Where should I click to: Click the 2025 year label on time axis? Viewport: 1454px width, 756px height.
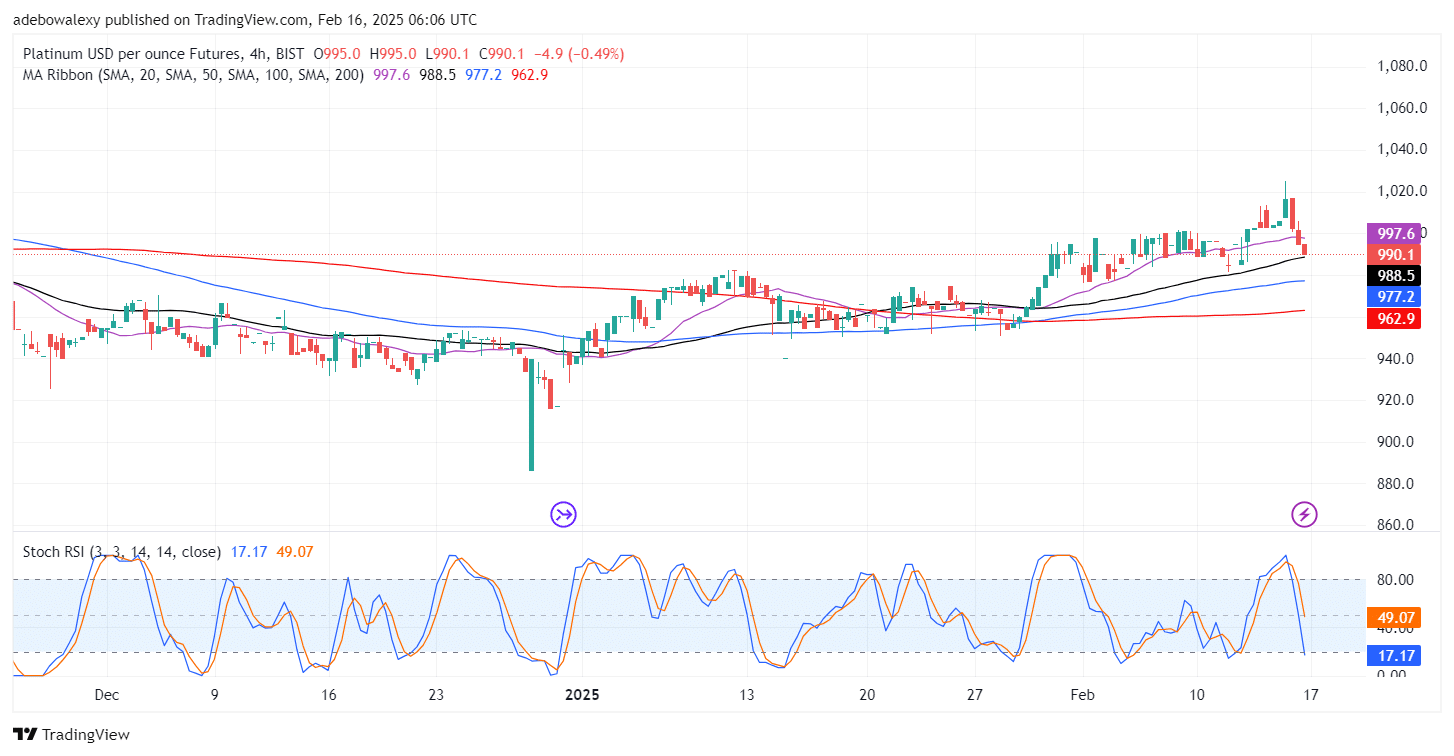coord(582,695)
